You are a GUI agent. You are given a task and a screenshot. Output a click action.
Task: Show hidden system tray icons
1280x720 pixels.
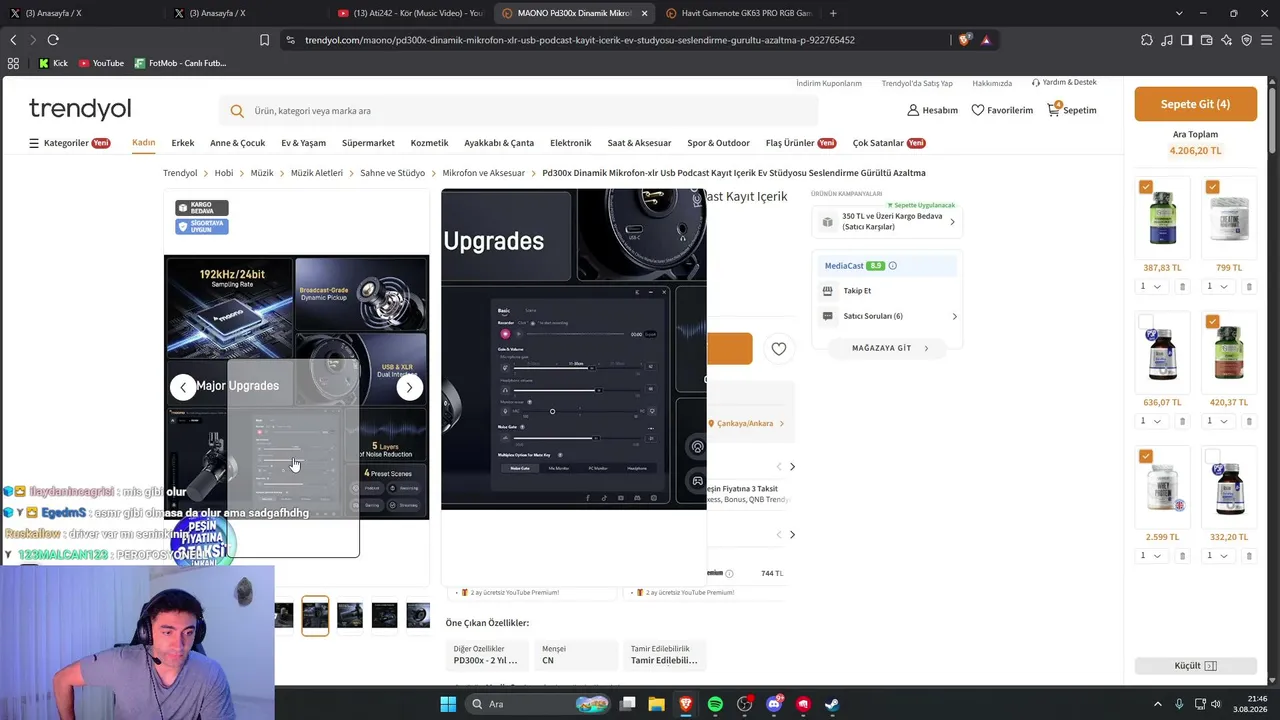(x=1158, y=704)
